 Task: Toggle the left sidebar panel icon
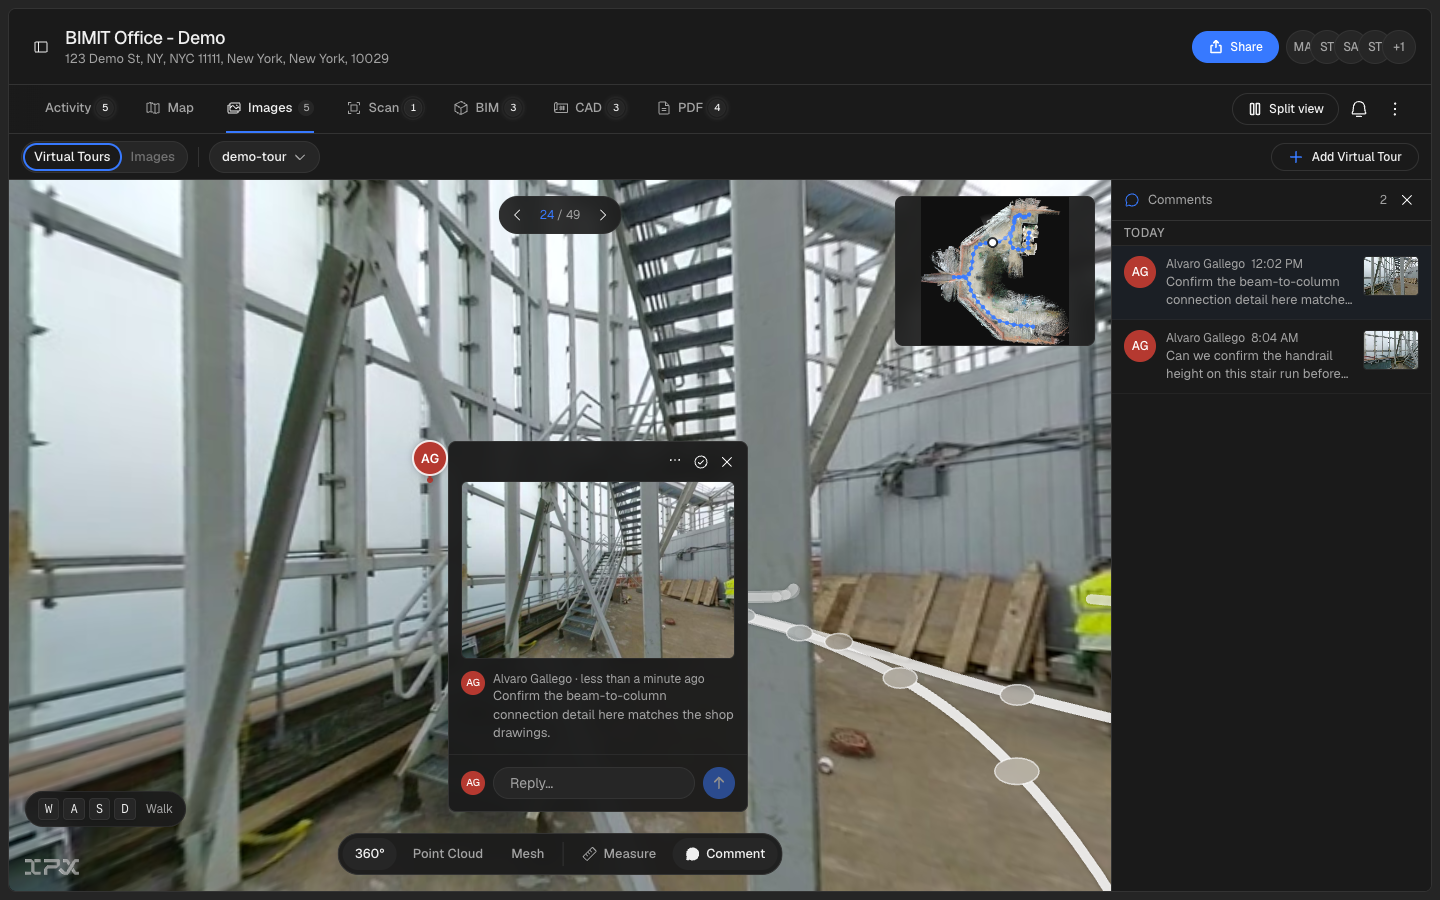click(41, 47)
